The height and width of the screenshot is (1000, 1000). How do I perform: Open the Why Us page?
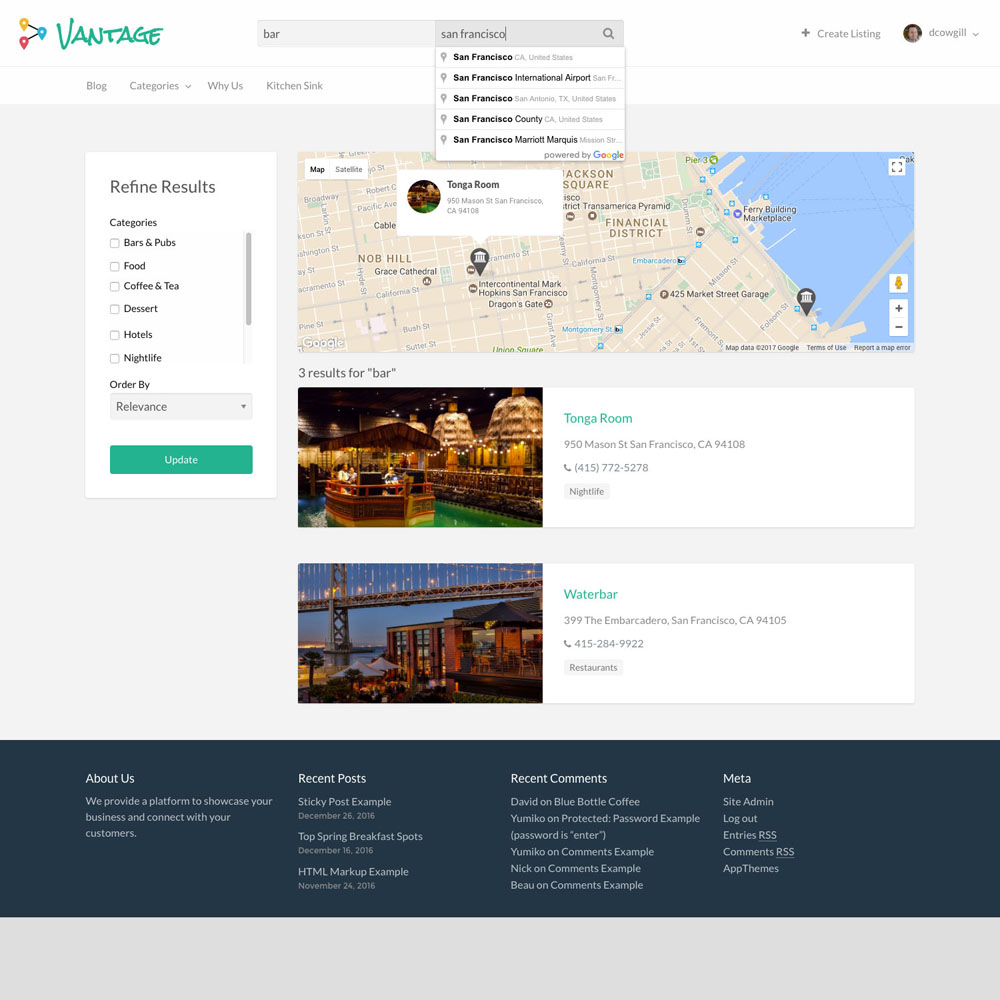pyautogui.click(x=225, y=85)
